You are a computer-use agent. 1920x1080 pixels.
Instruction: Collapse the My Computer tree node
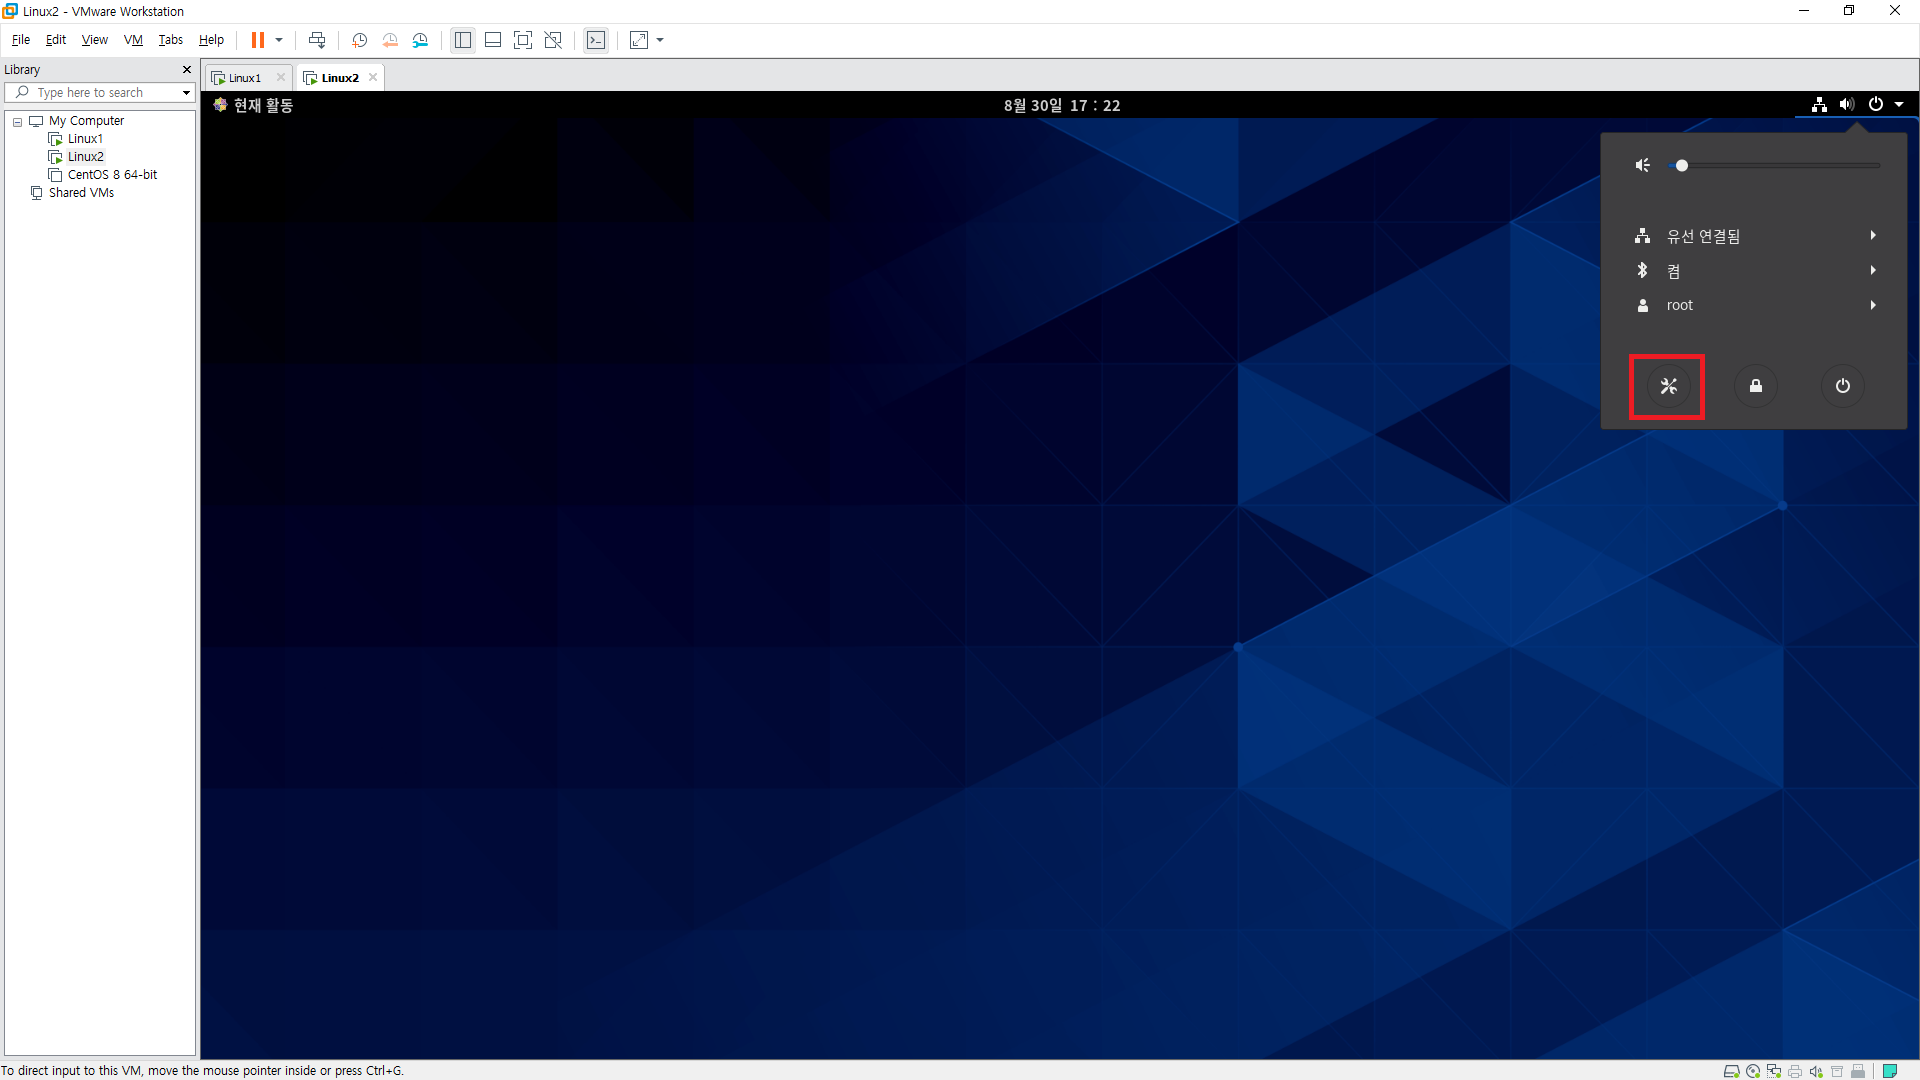point(17,121)
